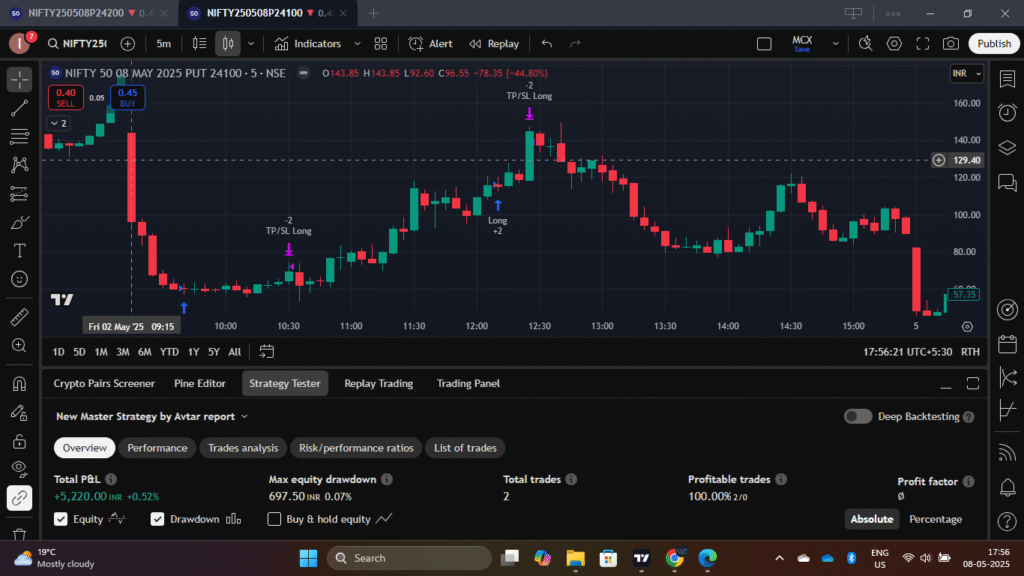Select the trend line drawing tool
The width and height of the screenshot is (1024, 576).
point(20,108)
